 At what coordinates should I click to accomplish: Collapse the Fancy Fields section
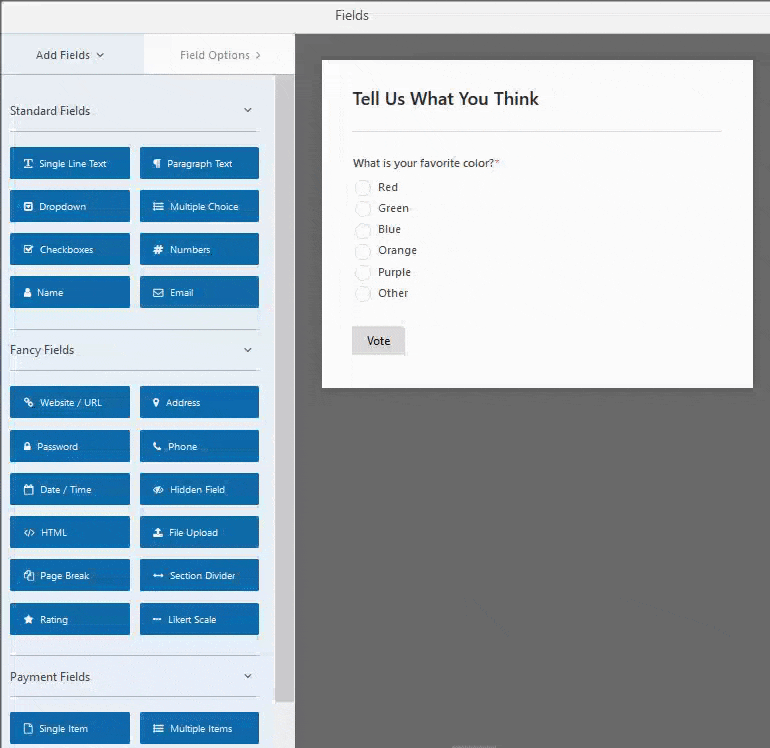[x=248, y=350]
